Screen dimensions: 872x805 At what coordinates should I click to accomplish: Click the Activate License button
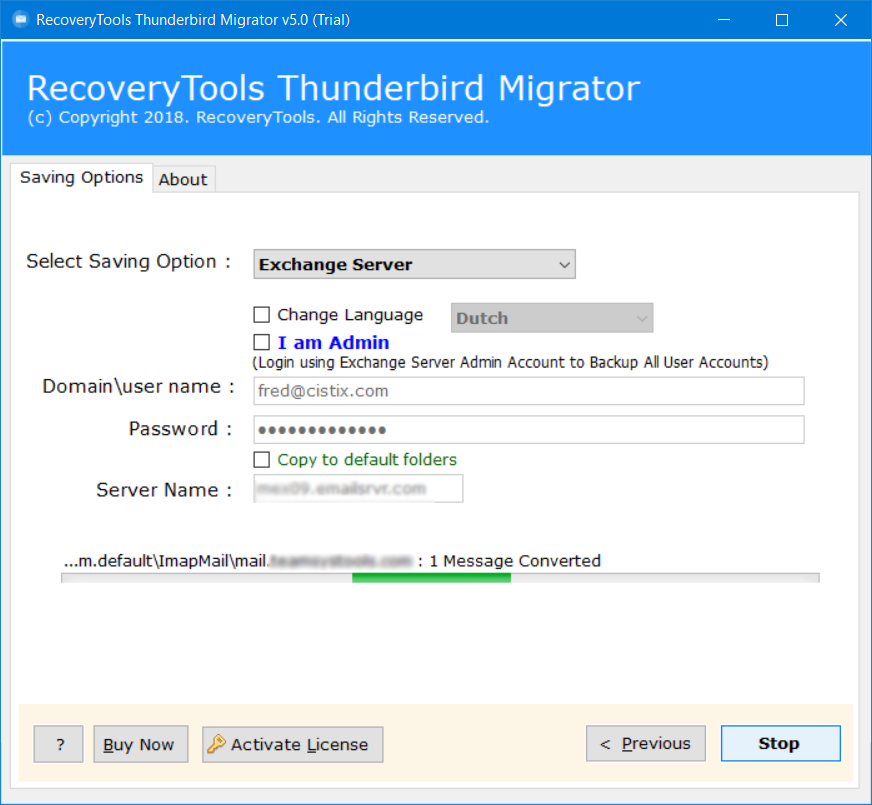293,744
